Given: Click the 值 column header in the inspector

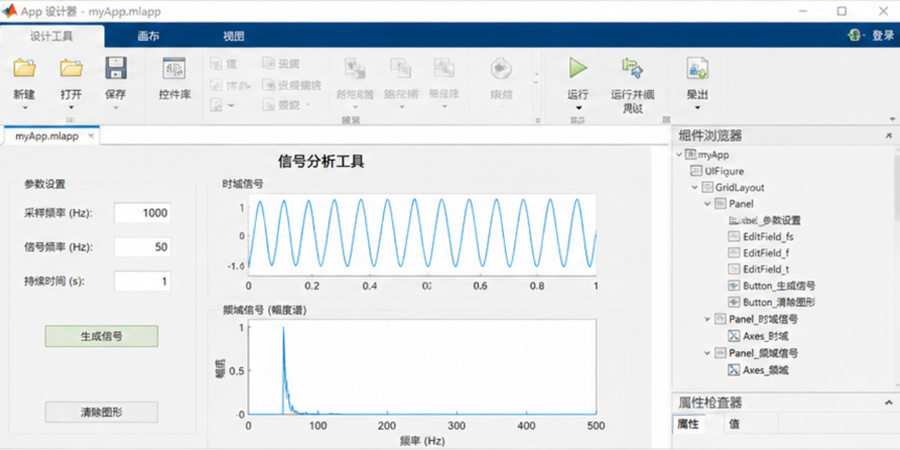Looking at the screenshot, I should point(734,424).
